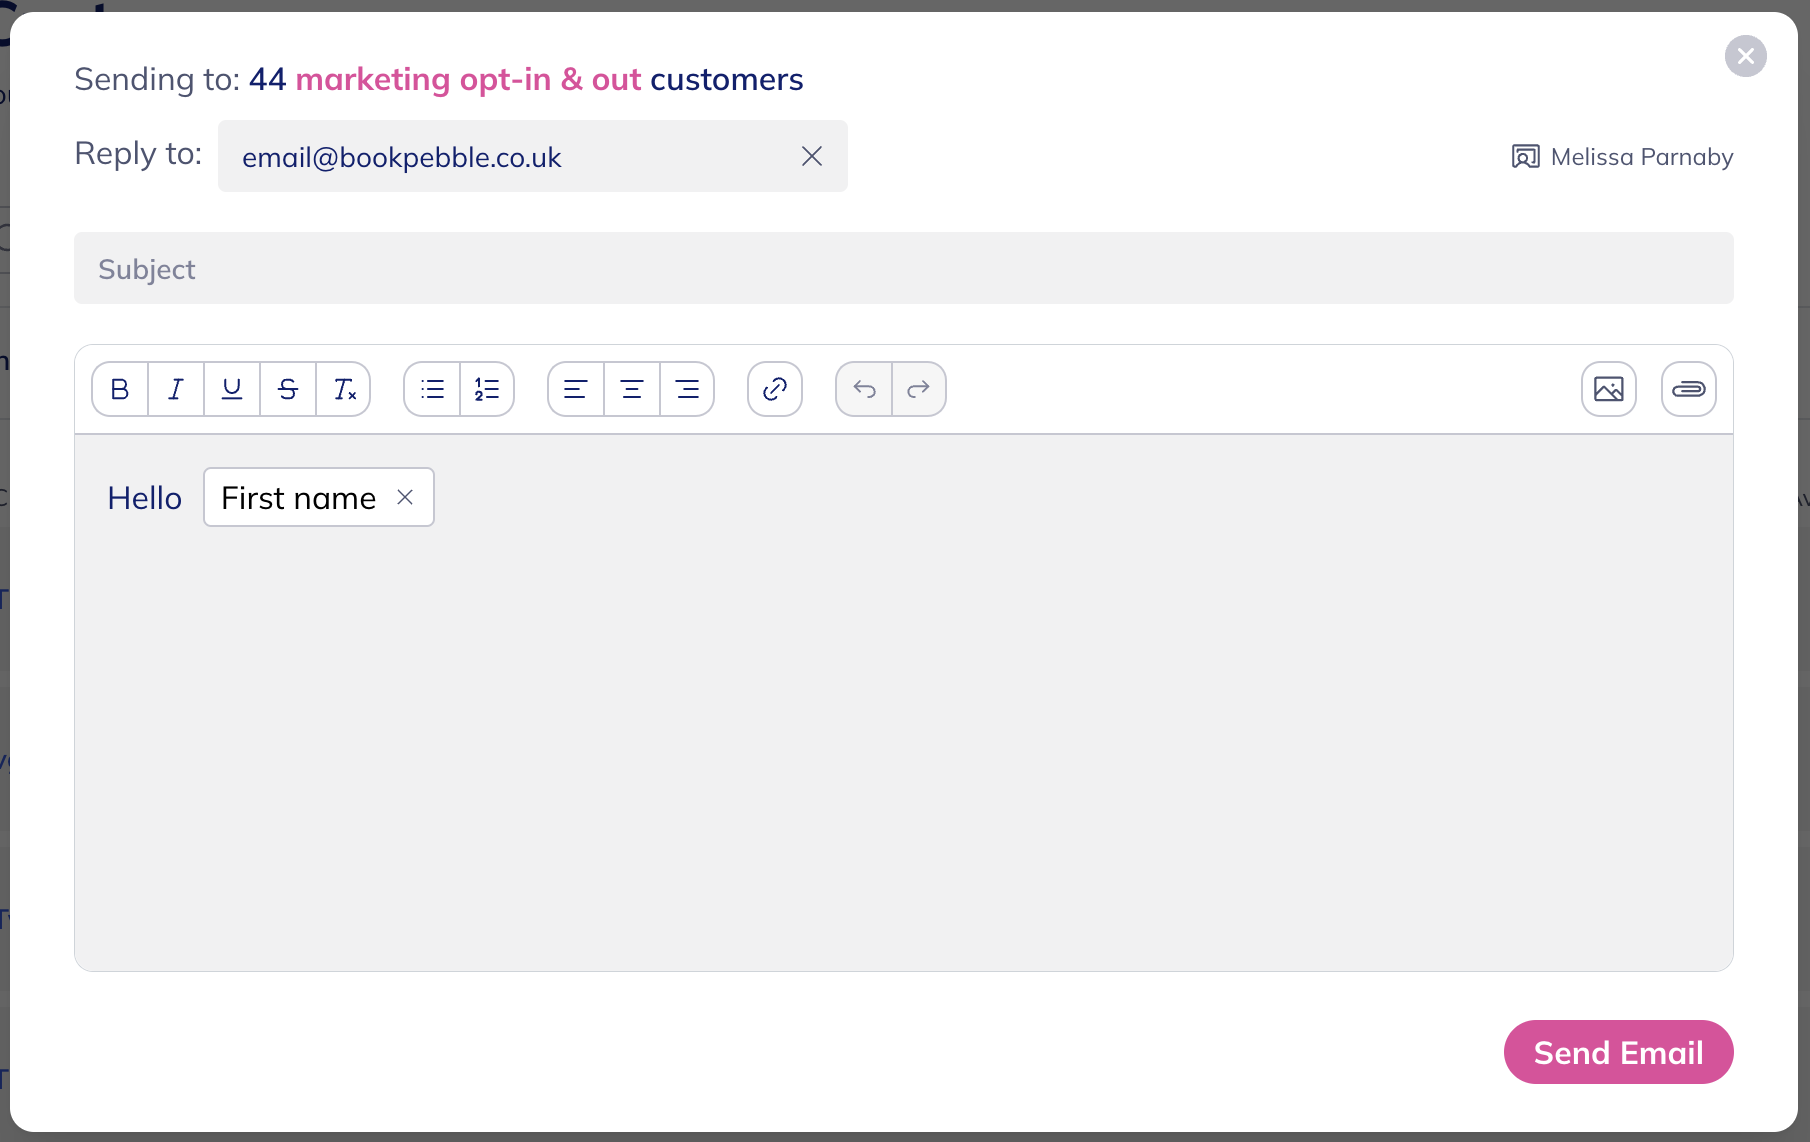Toggle bold formatting
Viewport: 1810px width, 1142px height.
pos(120,389)
